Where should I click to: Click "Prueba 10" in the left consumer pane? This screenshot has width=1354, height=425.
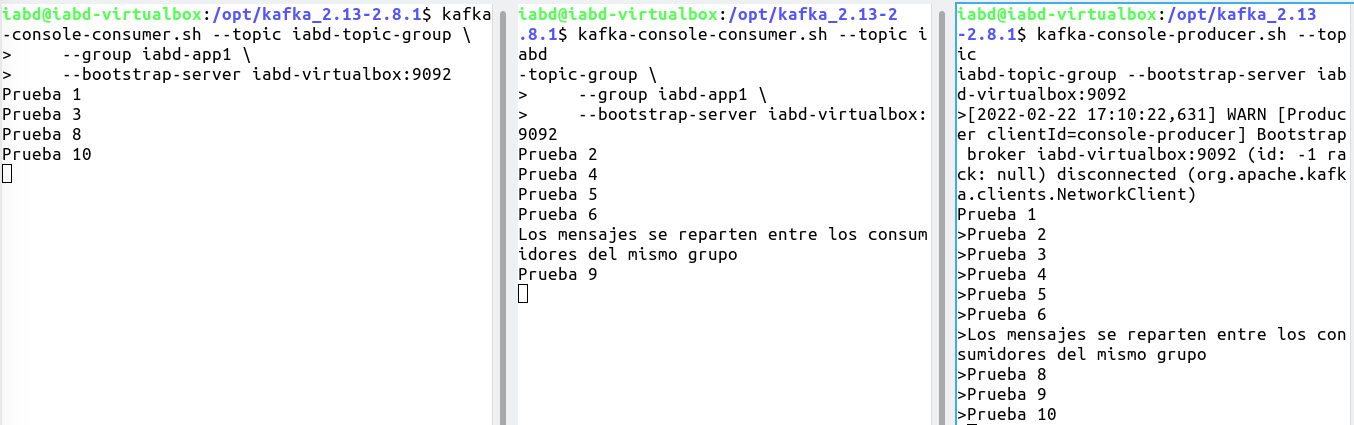point(46,154)
